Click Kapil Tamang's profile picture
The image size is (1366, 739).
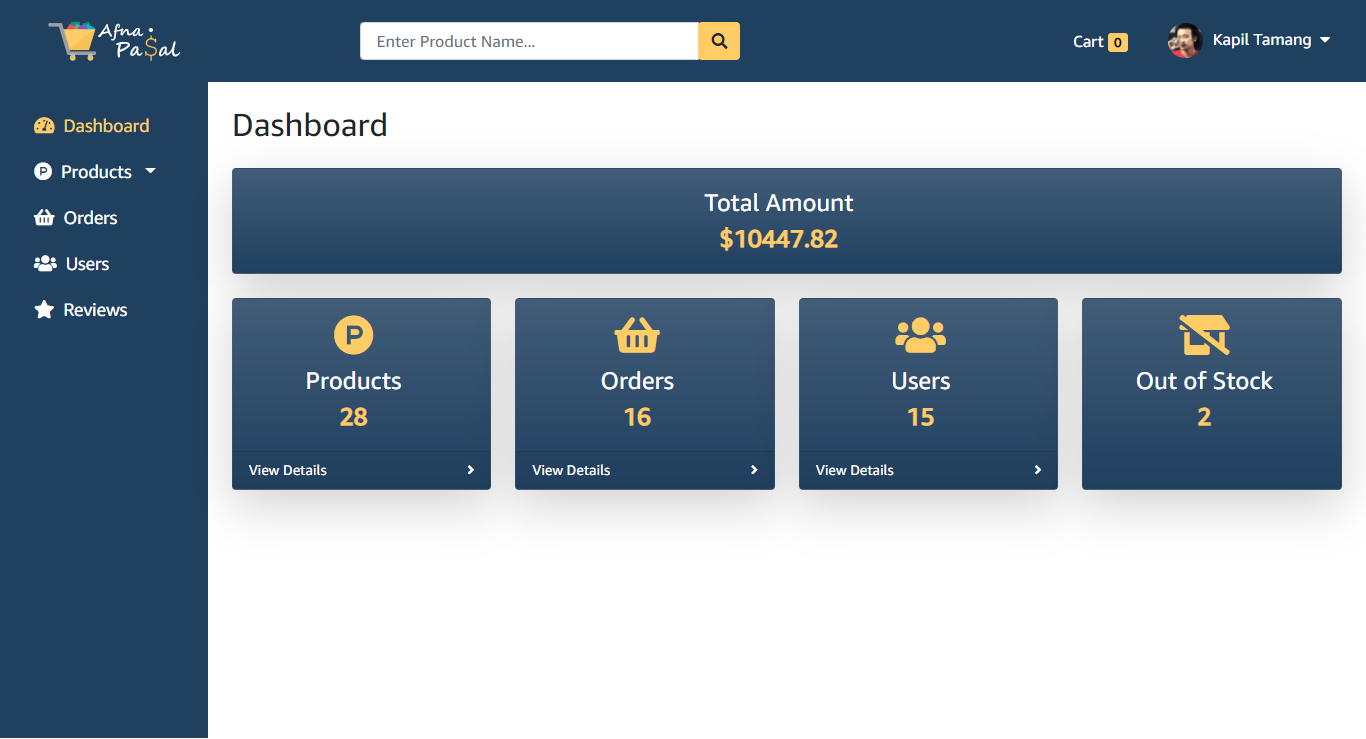pyautogui.click(x=1184, y=40)
